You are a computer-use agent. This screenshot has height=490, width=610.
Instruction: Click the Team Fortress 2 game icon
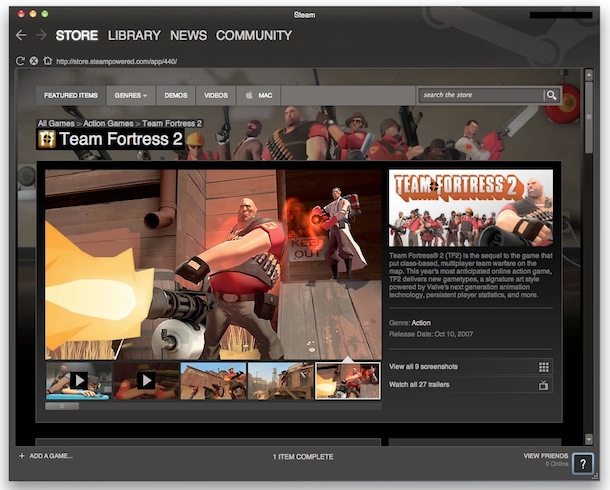47,139
